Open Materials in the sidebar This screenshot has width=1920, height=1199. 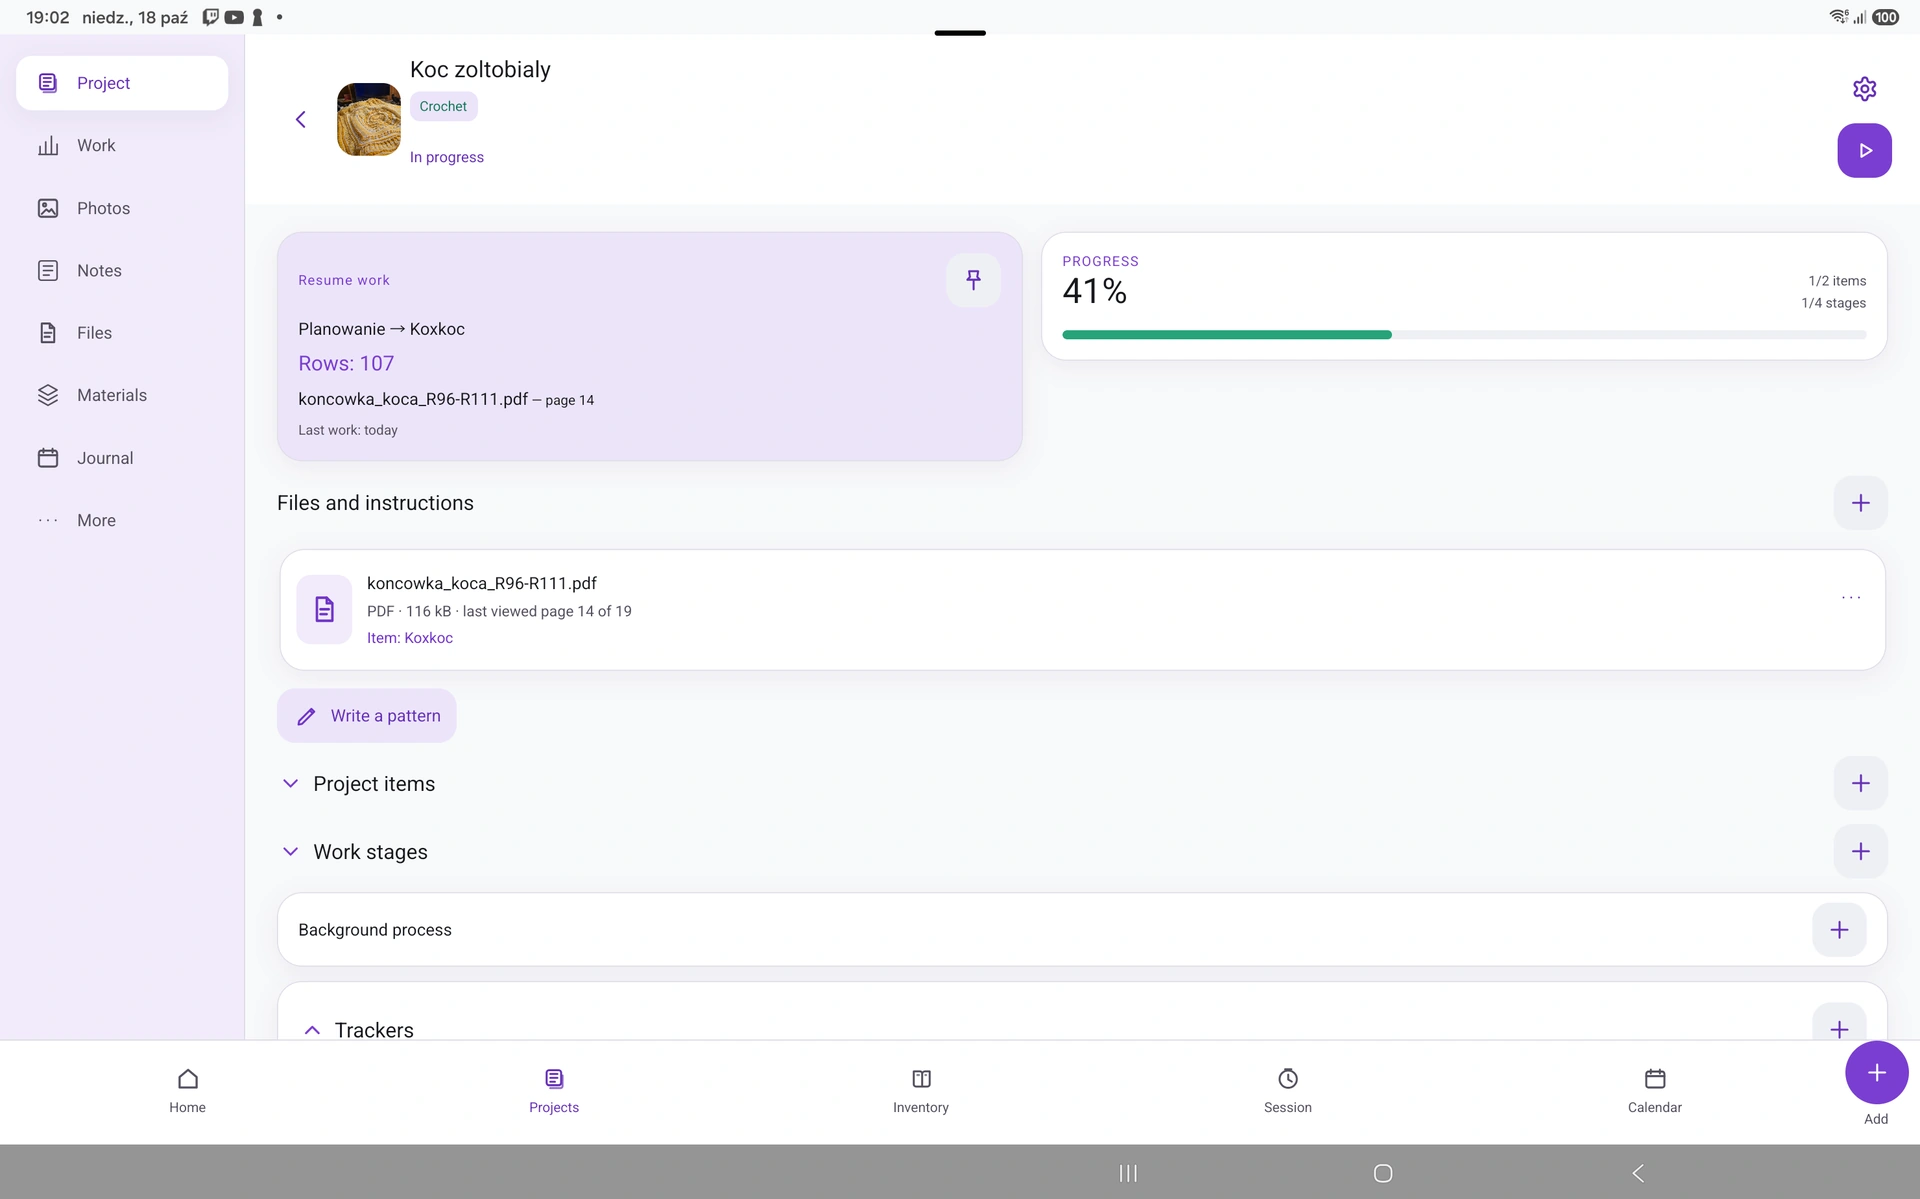point(122,395)
